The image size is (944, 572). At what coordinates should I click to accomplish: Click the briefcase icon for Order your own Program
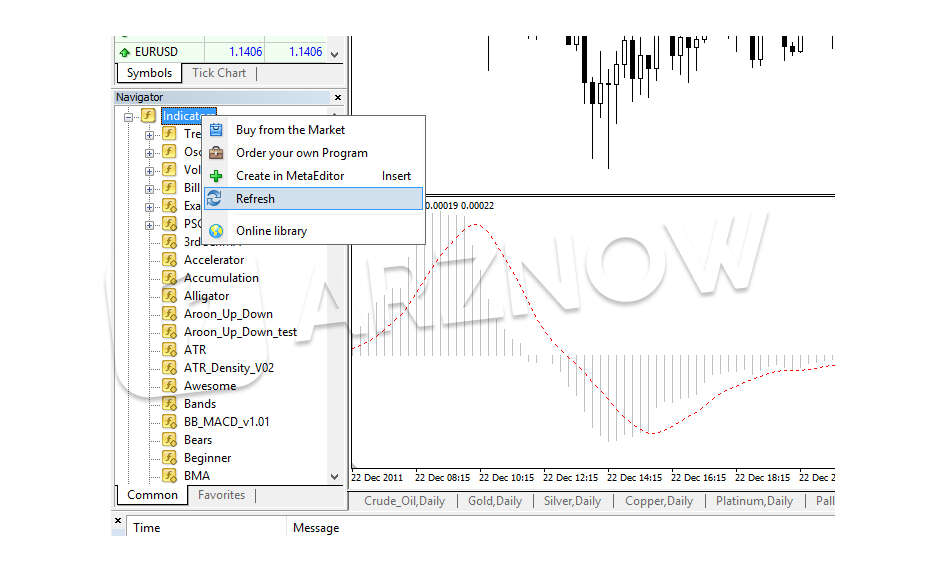point(216,152)
